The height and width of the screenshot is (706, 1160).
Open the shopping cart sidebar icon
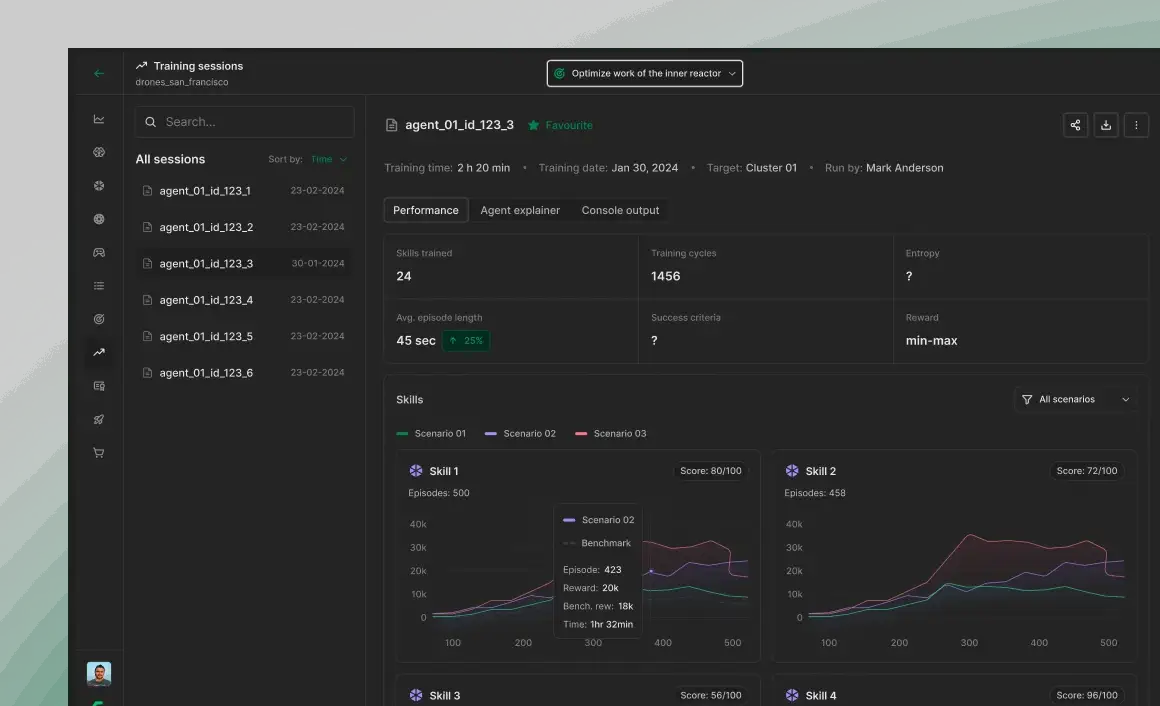point(98,453)
